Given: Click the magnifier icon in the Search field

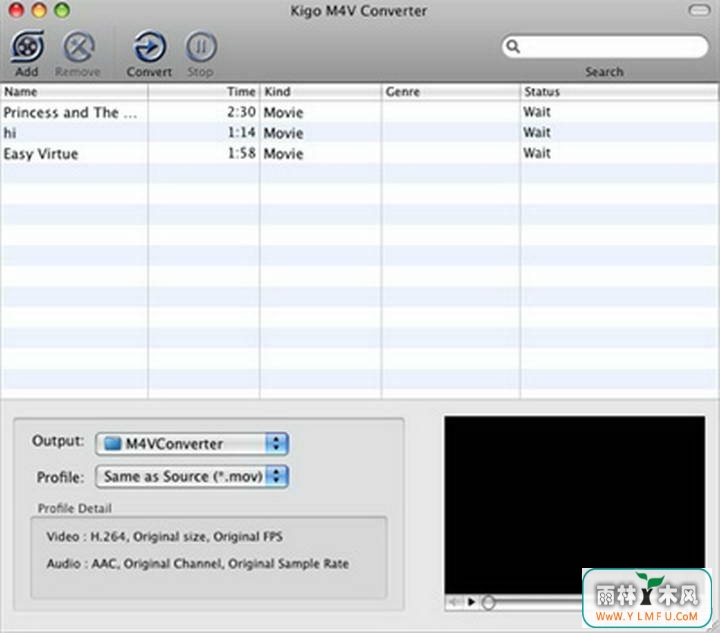Looking at the screenshot, I should (513, 46).
